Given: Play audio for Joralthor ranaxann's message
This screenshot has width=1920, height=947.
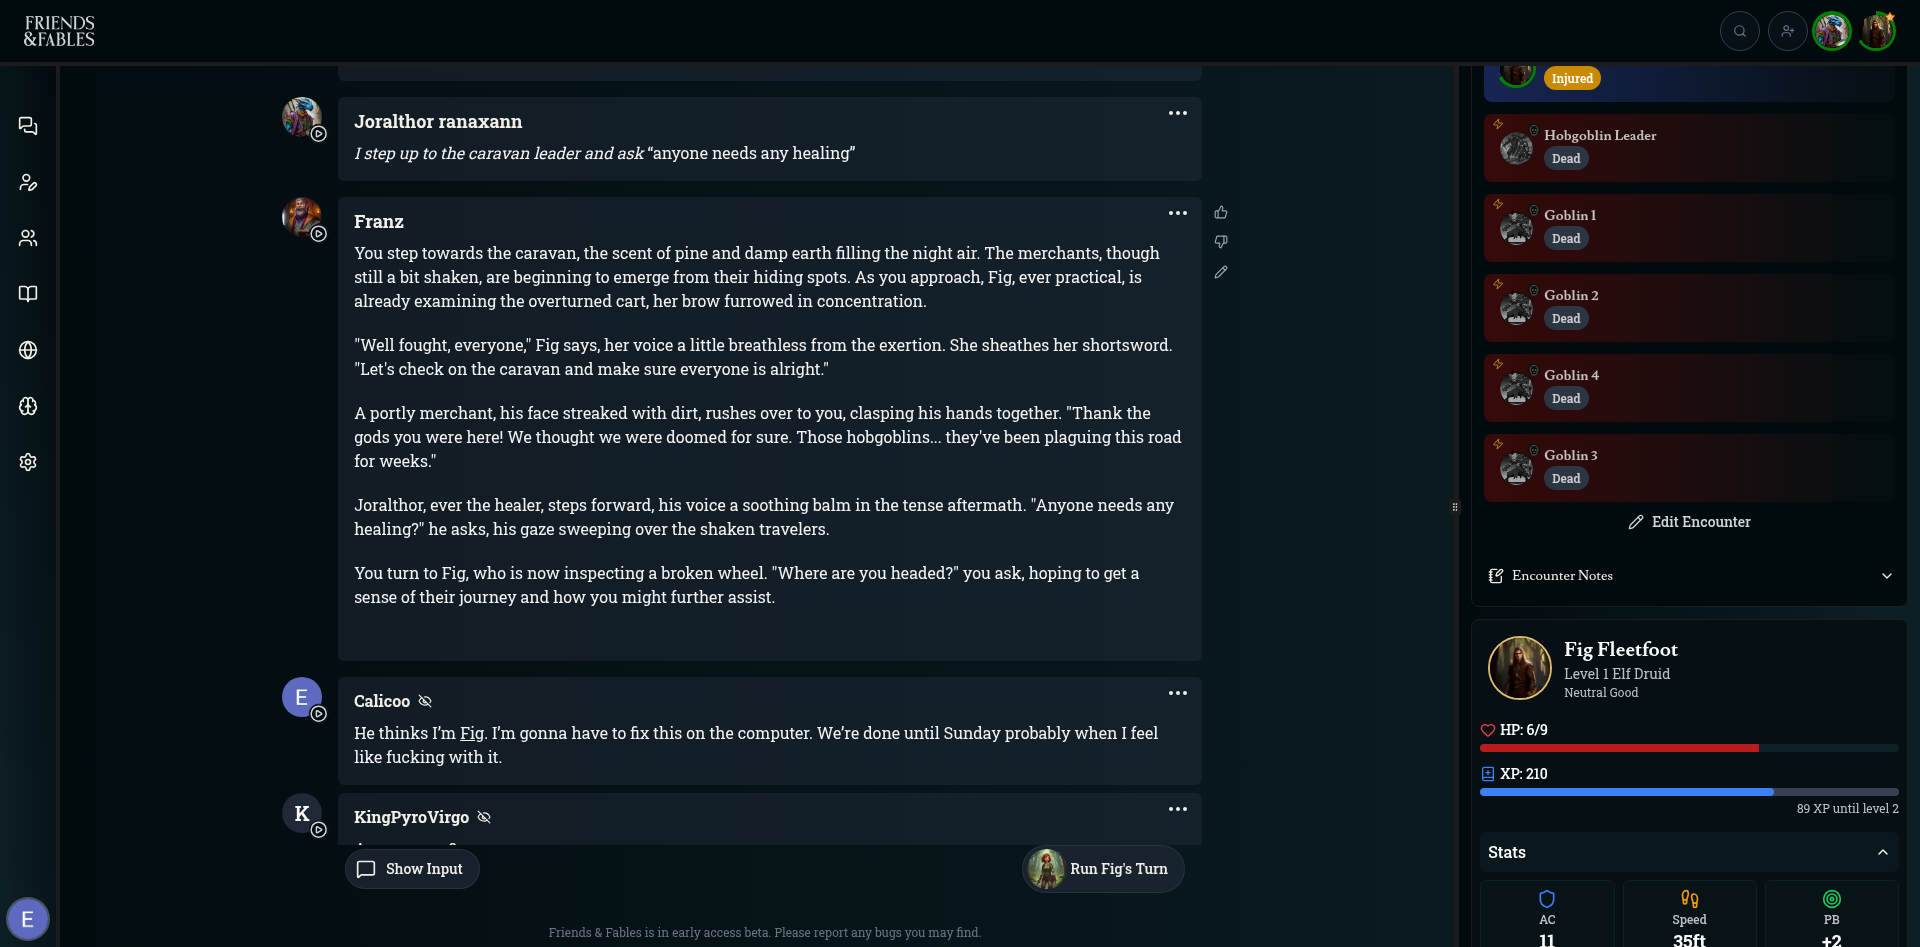Looking at the screenshot, I should (319, 134).
